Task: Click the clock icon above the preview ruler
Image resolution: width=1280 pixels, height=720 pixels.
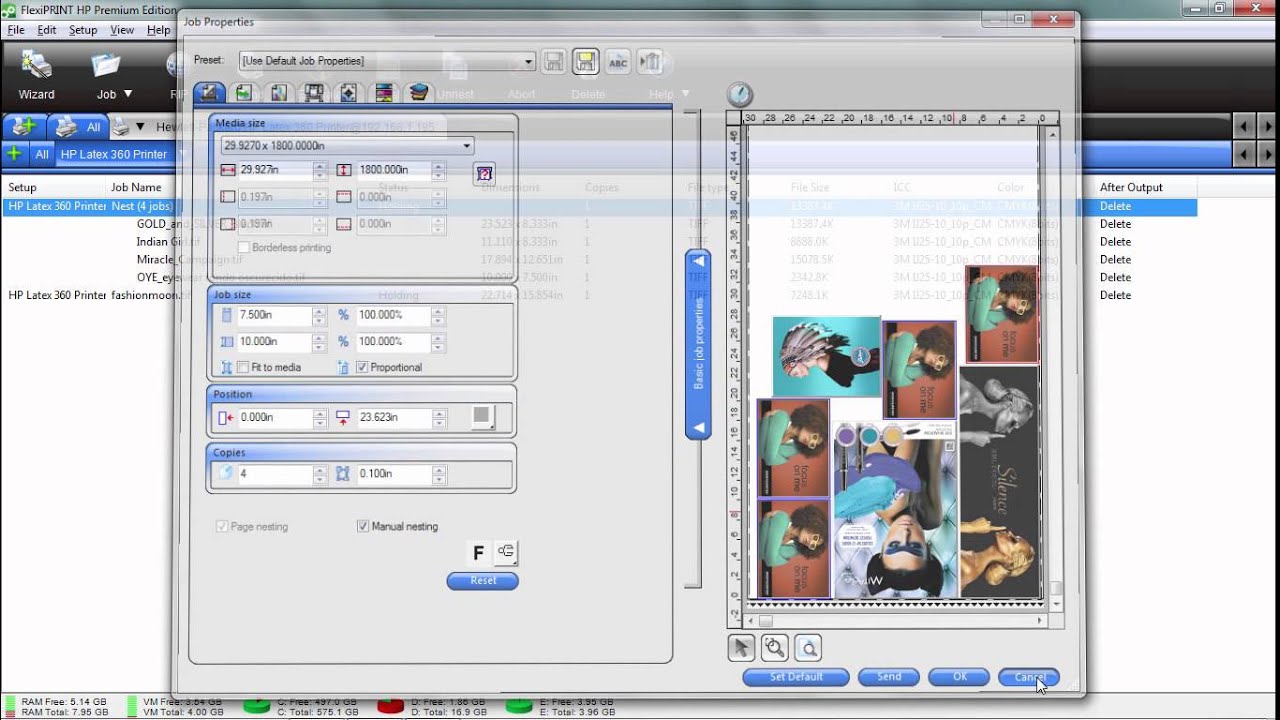Action: coord(739,94)
